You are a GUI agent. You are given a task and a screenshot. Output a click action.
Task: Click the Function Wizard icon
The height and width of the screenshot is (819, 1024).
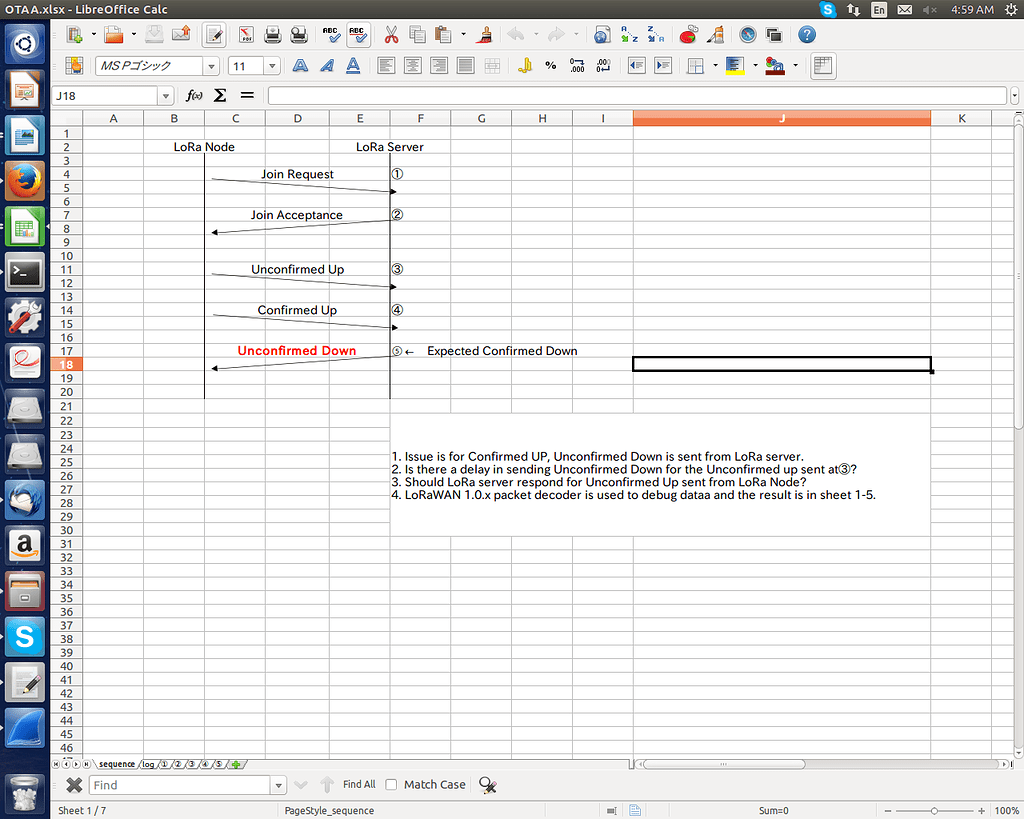click(x=194, y=96)
